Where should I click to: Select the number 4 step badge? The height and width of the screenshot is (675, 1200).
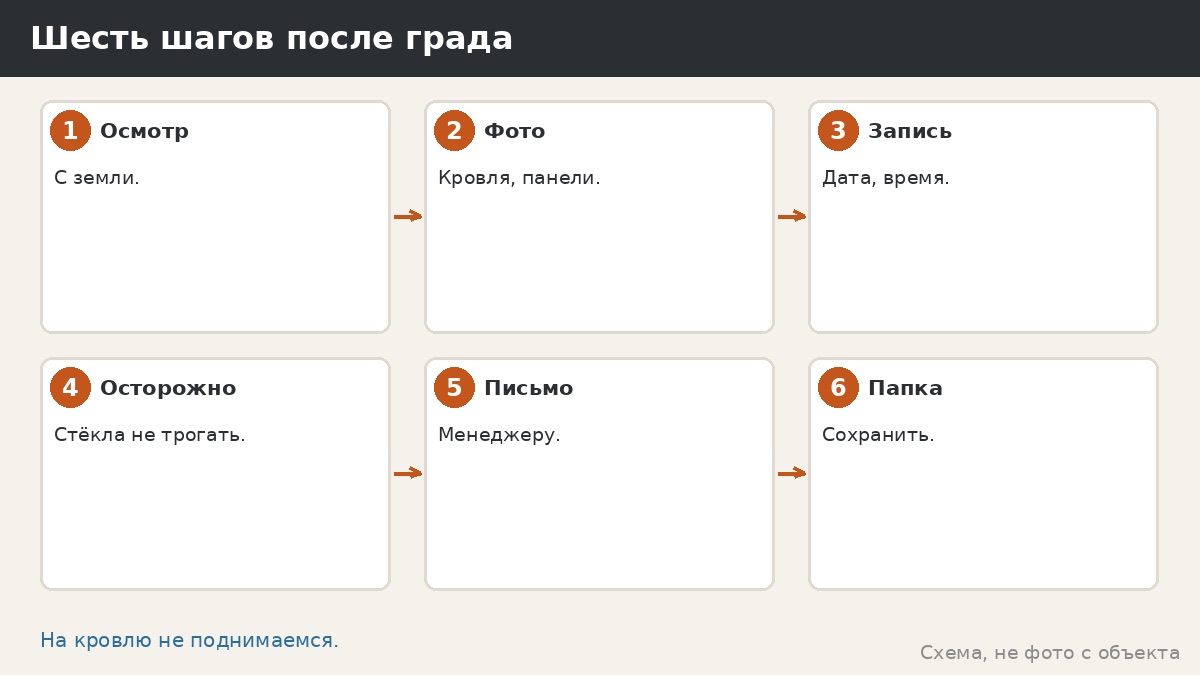pyautogui.click(x=70, y=388)
